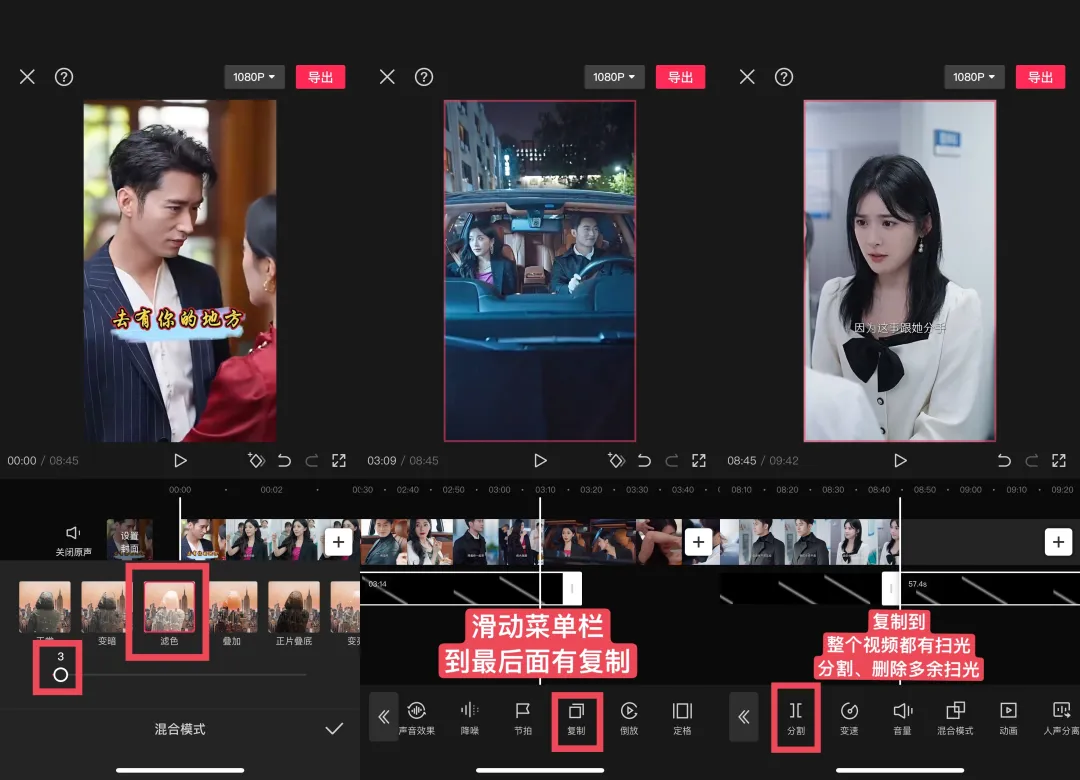Tap 声音效果 in the middle screen toolbar

417,718
